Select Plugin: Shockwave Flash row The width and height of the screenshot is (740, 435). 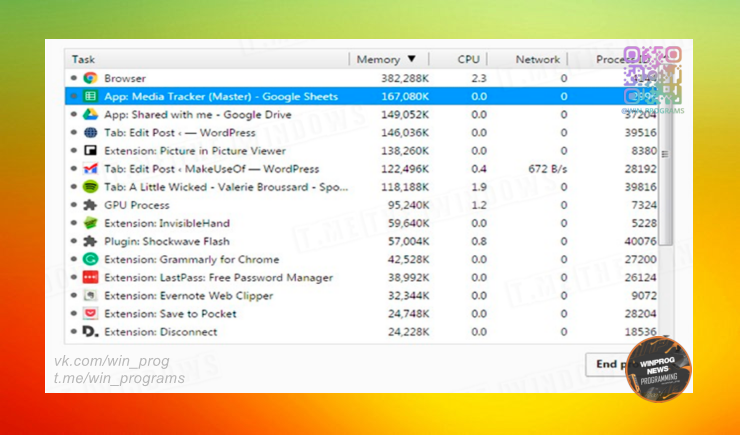pos(362,241)
